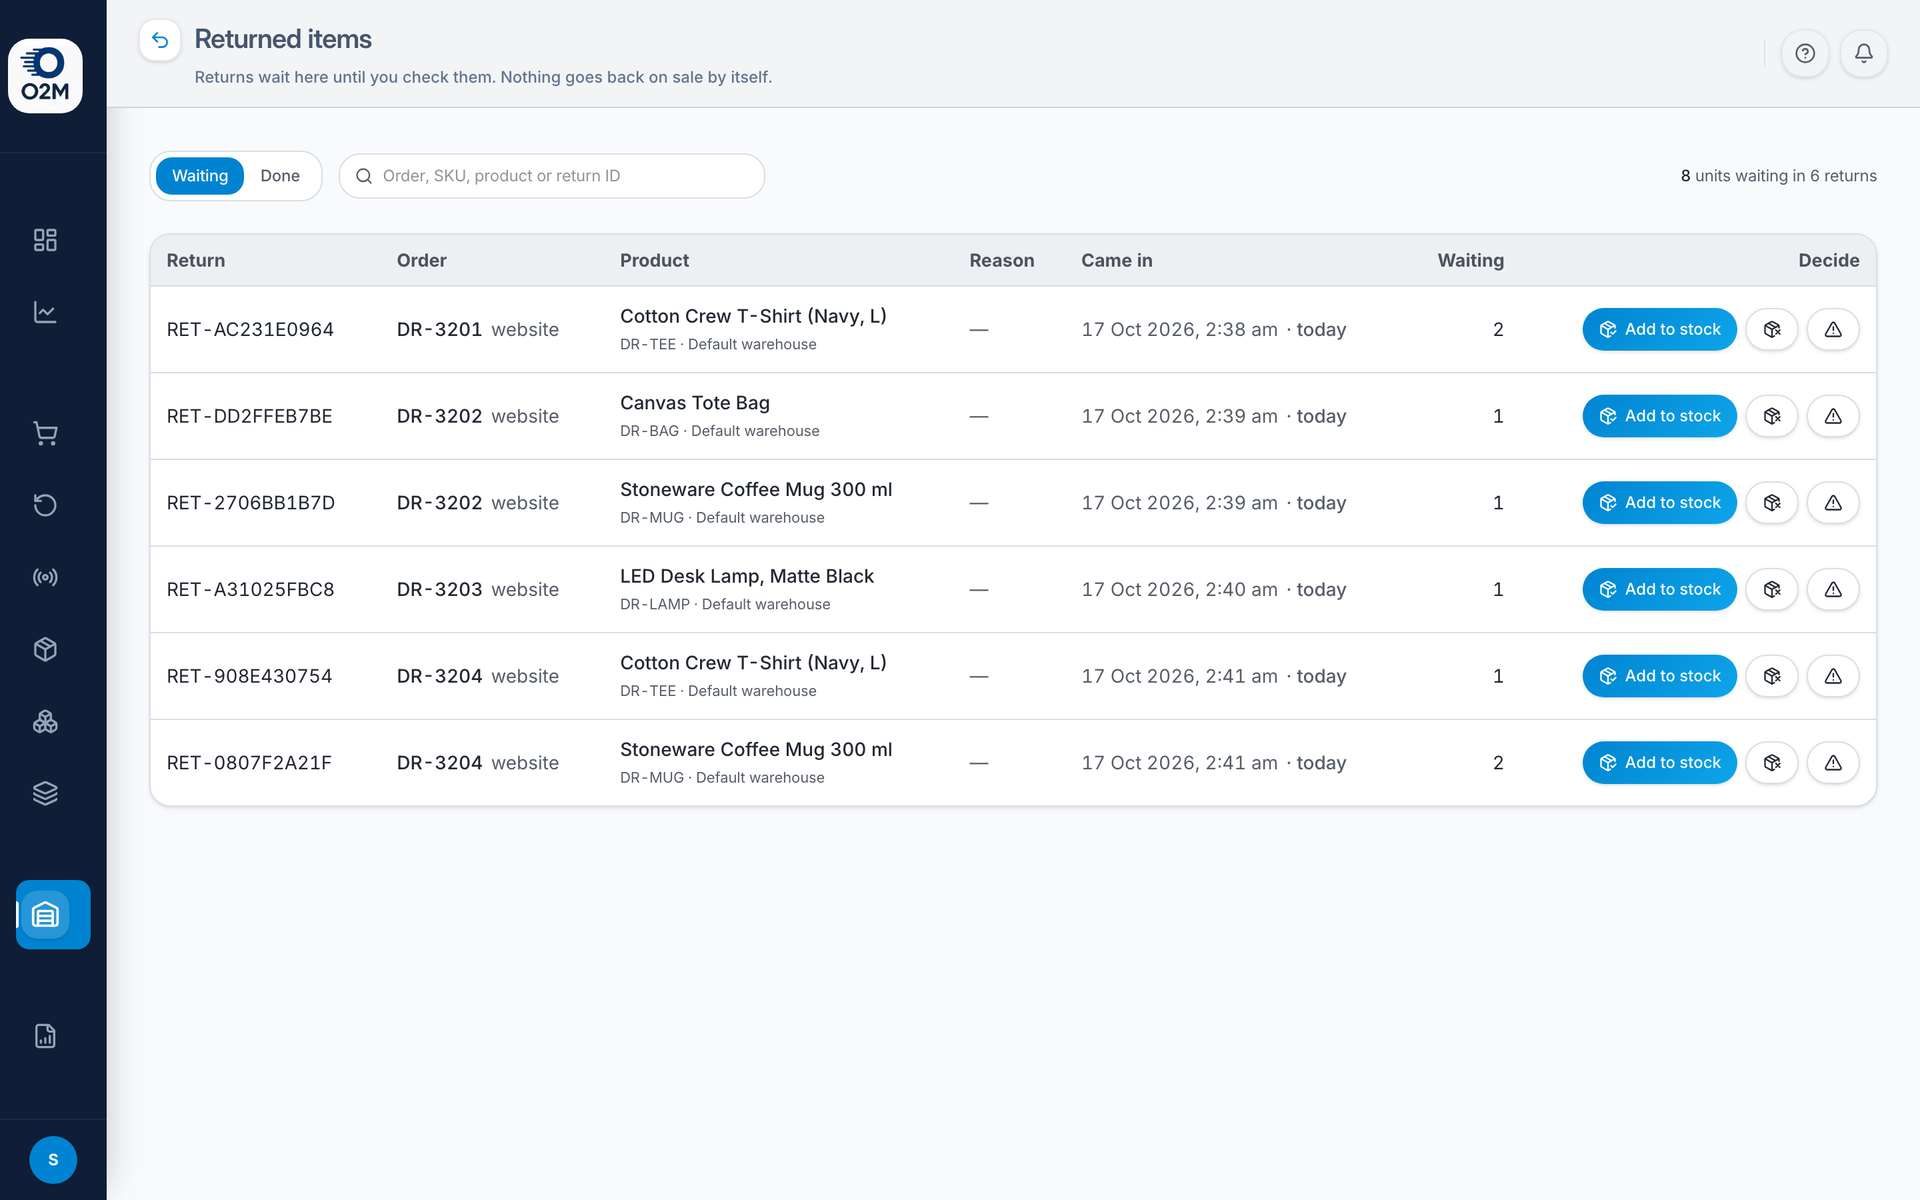Select the Waiting column header
1920x1200 pixels.
[x=1470, y=261]
